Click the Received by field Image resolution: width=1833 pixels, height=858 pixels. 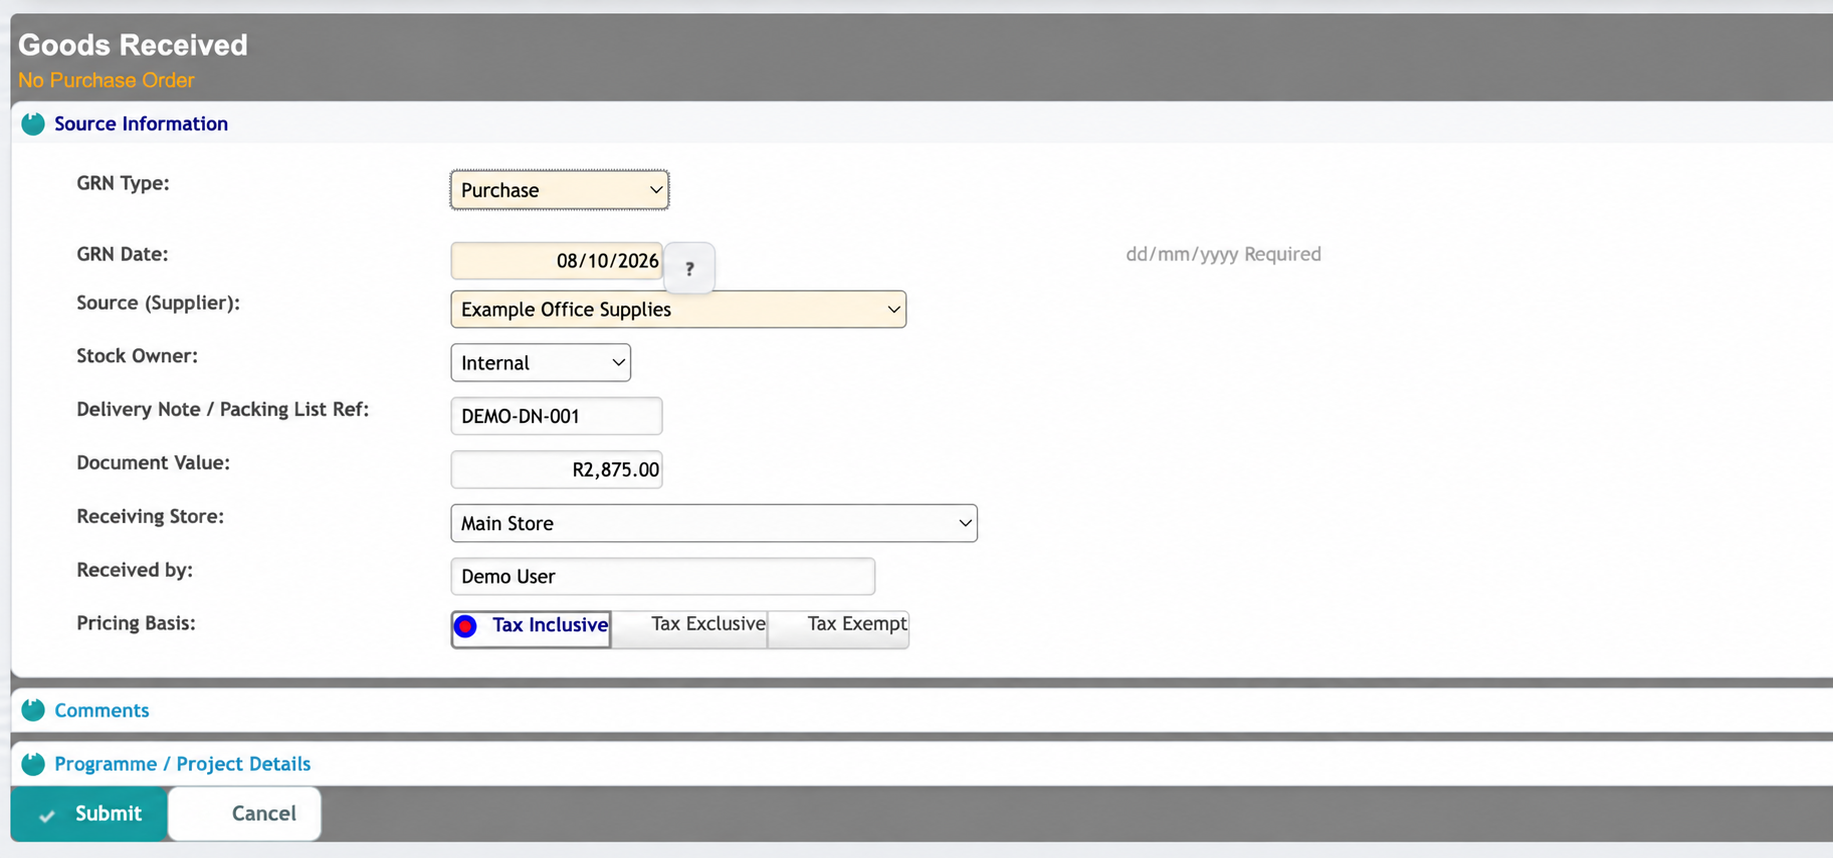662,576
